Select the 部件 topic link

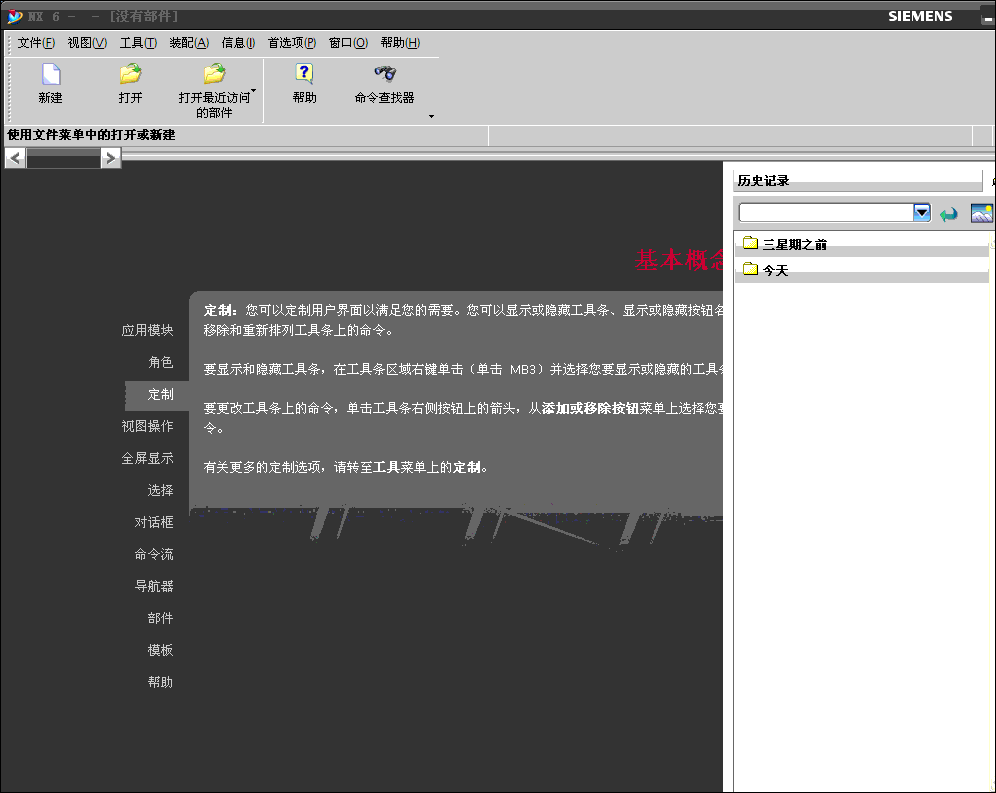coord(161,618)
